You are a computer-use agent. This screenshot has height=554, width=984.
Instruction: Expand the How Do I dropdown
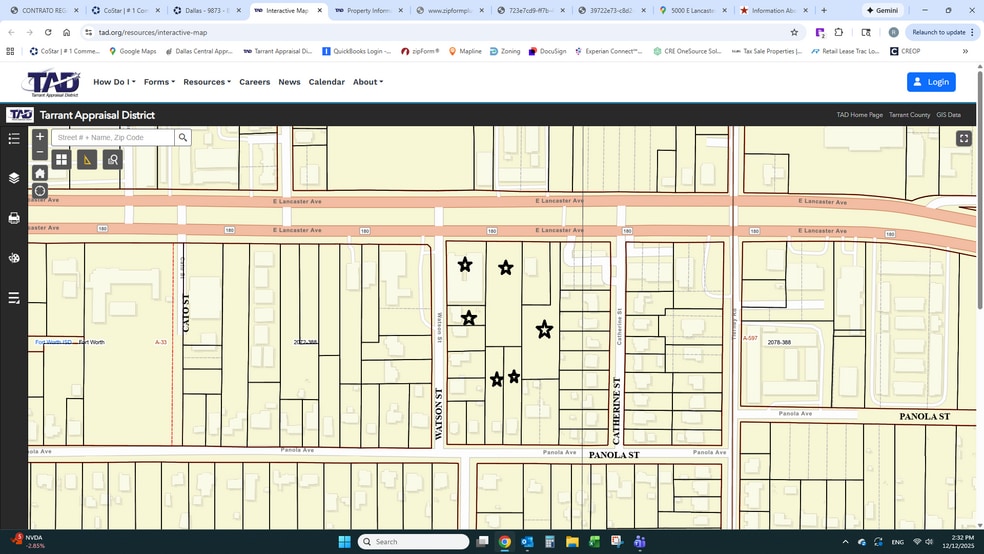coord(114,82)
